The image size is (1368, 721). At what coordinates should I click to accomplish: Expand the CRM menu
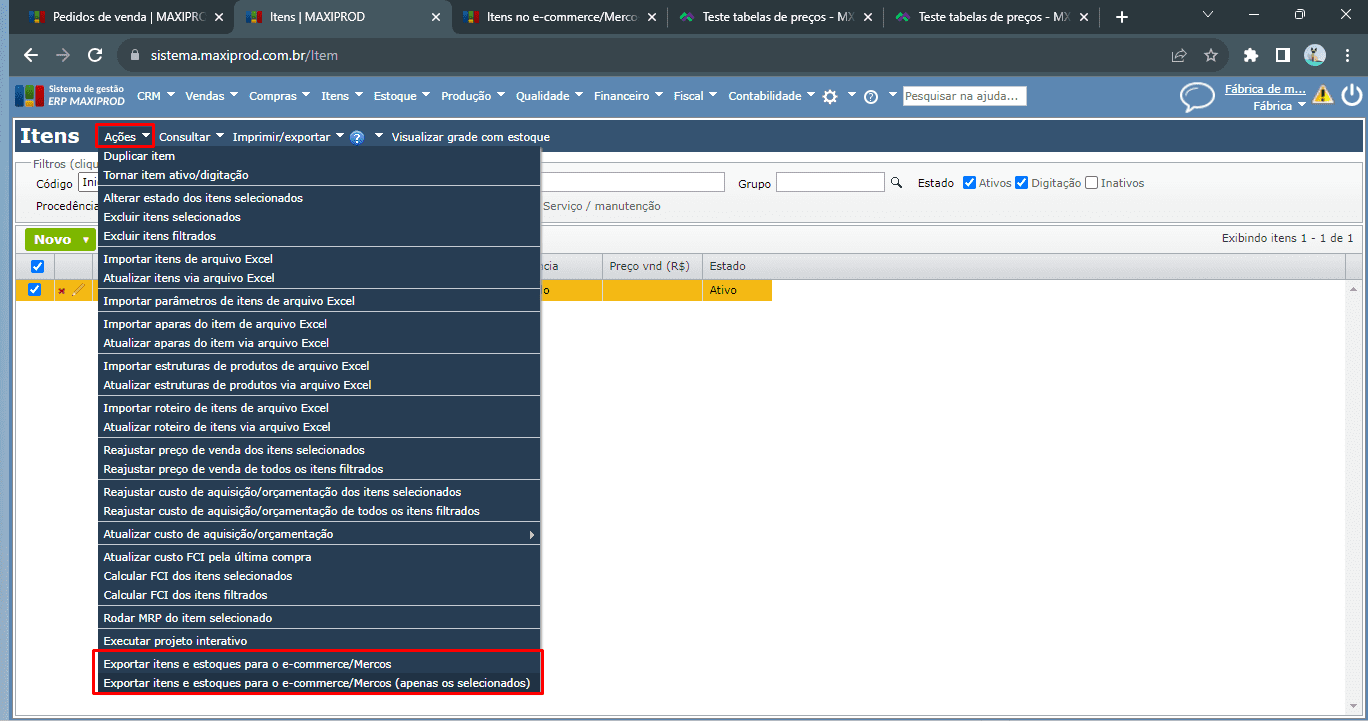click(x=155, y=96)
